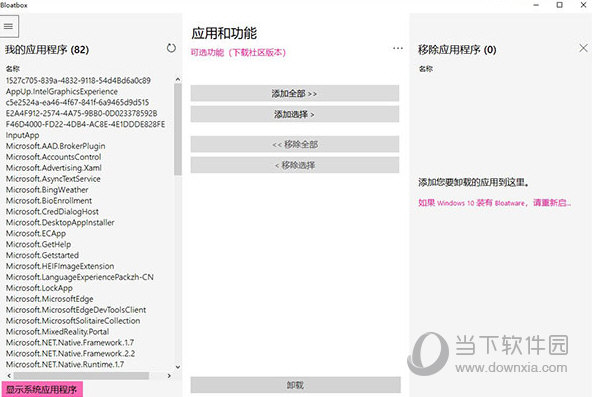Open the three-dot more options menu
The height and width of the screenshot is (397, 592).
point(398,48)
